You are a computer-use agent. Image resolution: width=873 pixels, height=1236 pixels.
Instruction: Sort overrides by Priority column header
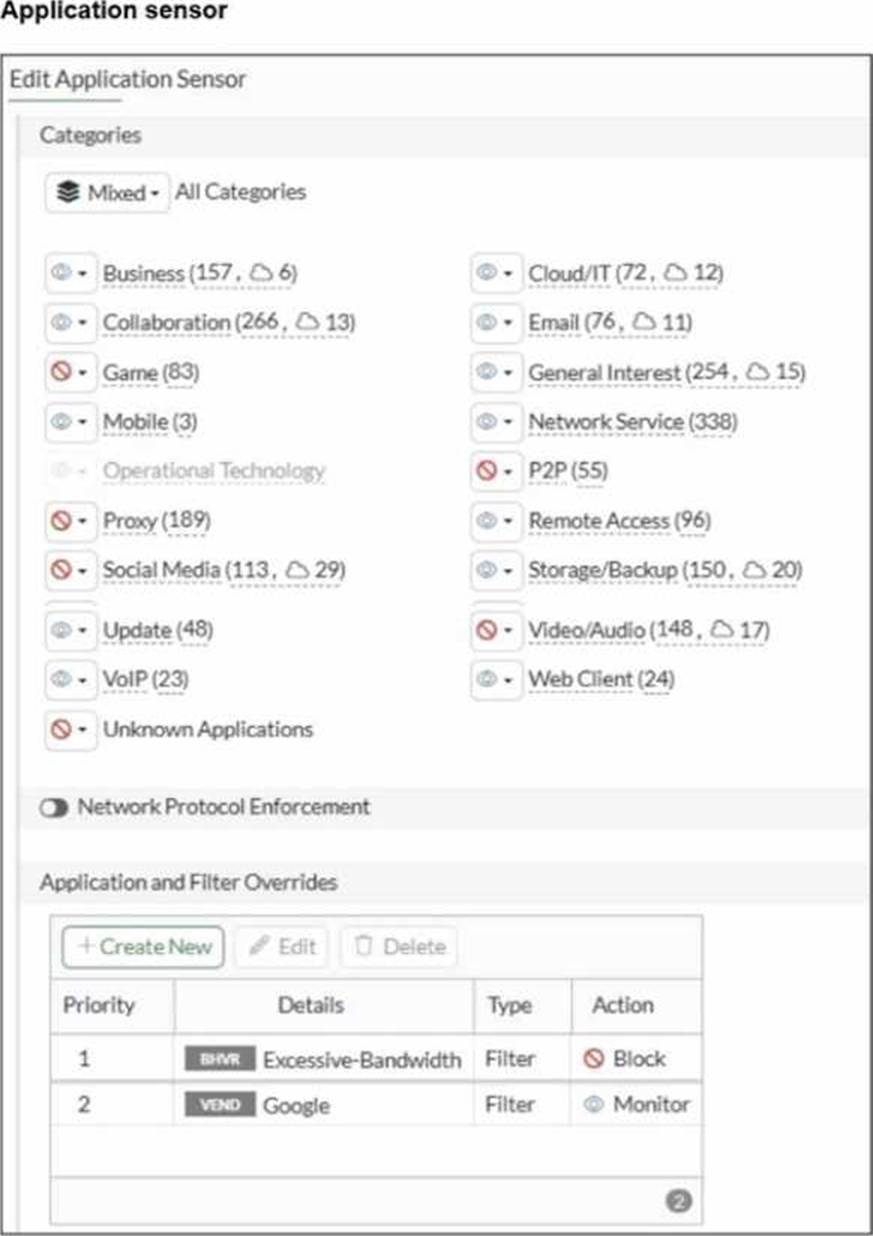coord(99,1005)
